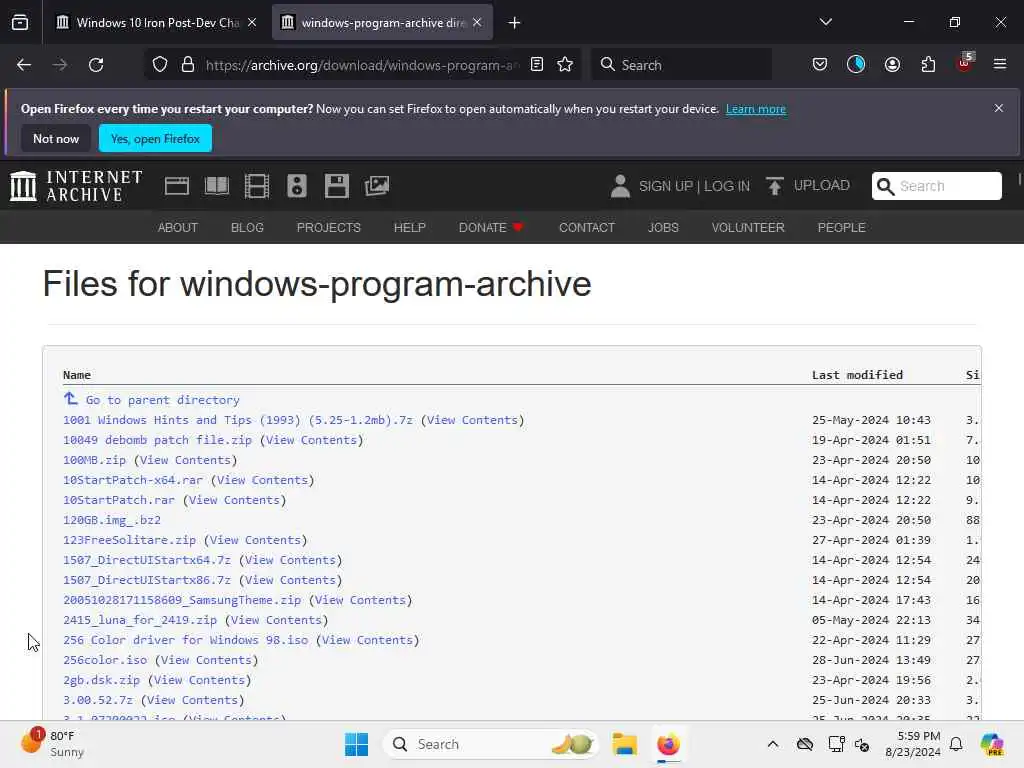List all tabs dropdown arrow
The height and width of the screenshot is (768, 1024).
825,22
